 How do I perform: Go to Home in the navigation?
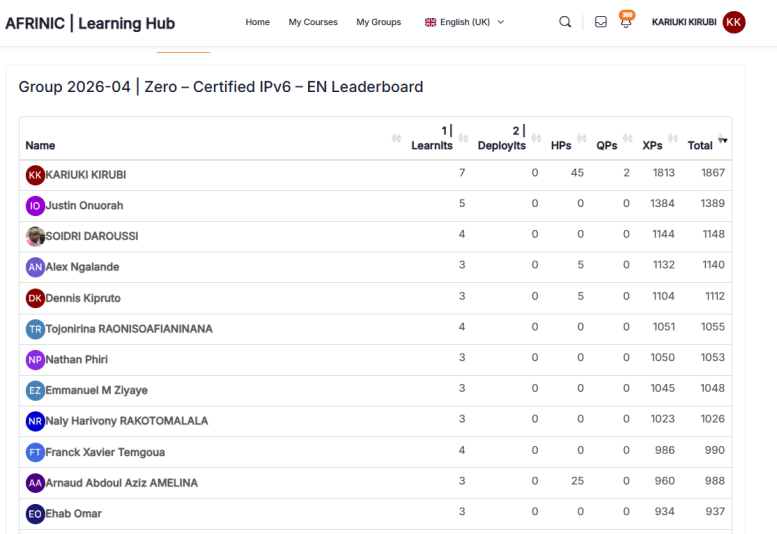click(258, 22)
